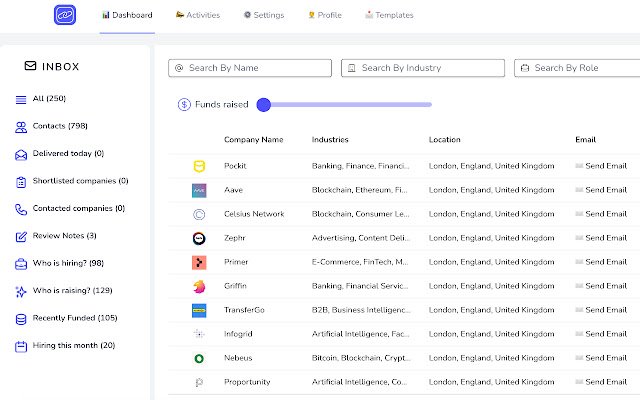The width and height of the screenshot is (640, 400).
Task: Focus the Search By Name field
Action: tap(250, 68)
